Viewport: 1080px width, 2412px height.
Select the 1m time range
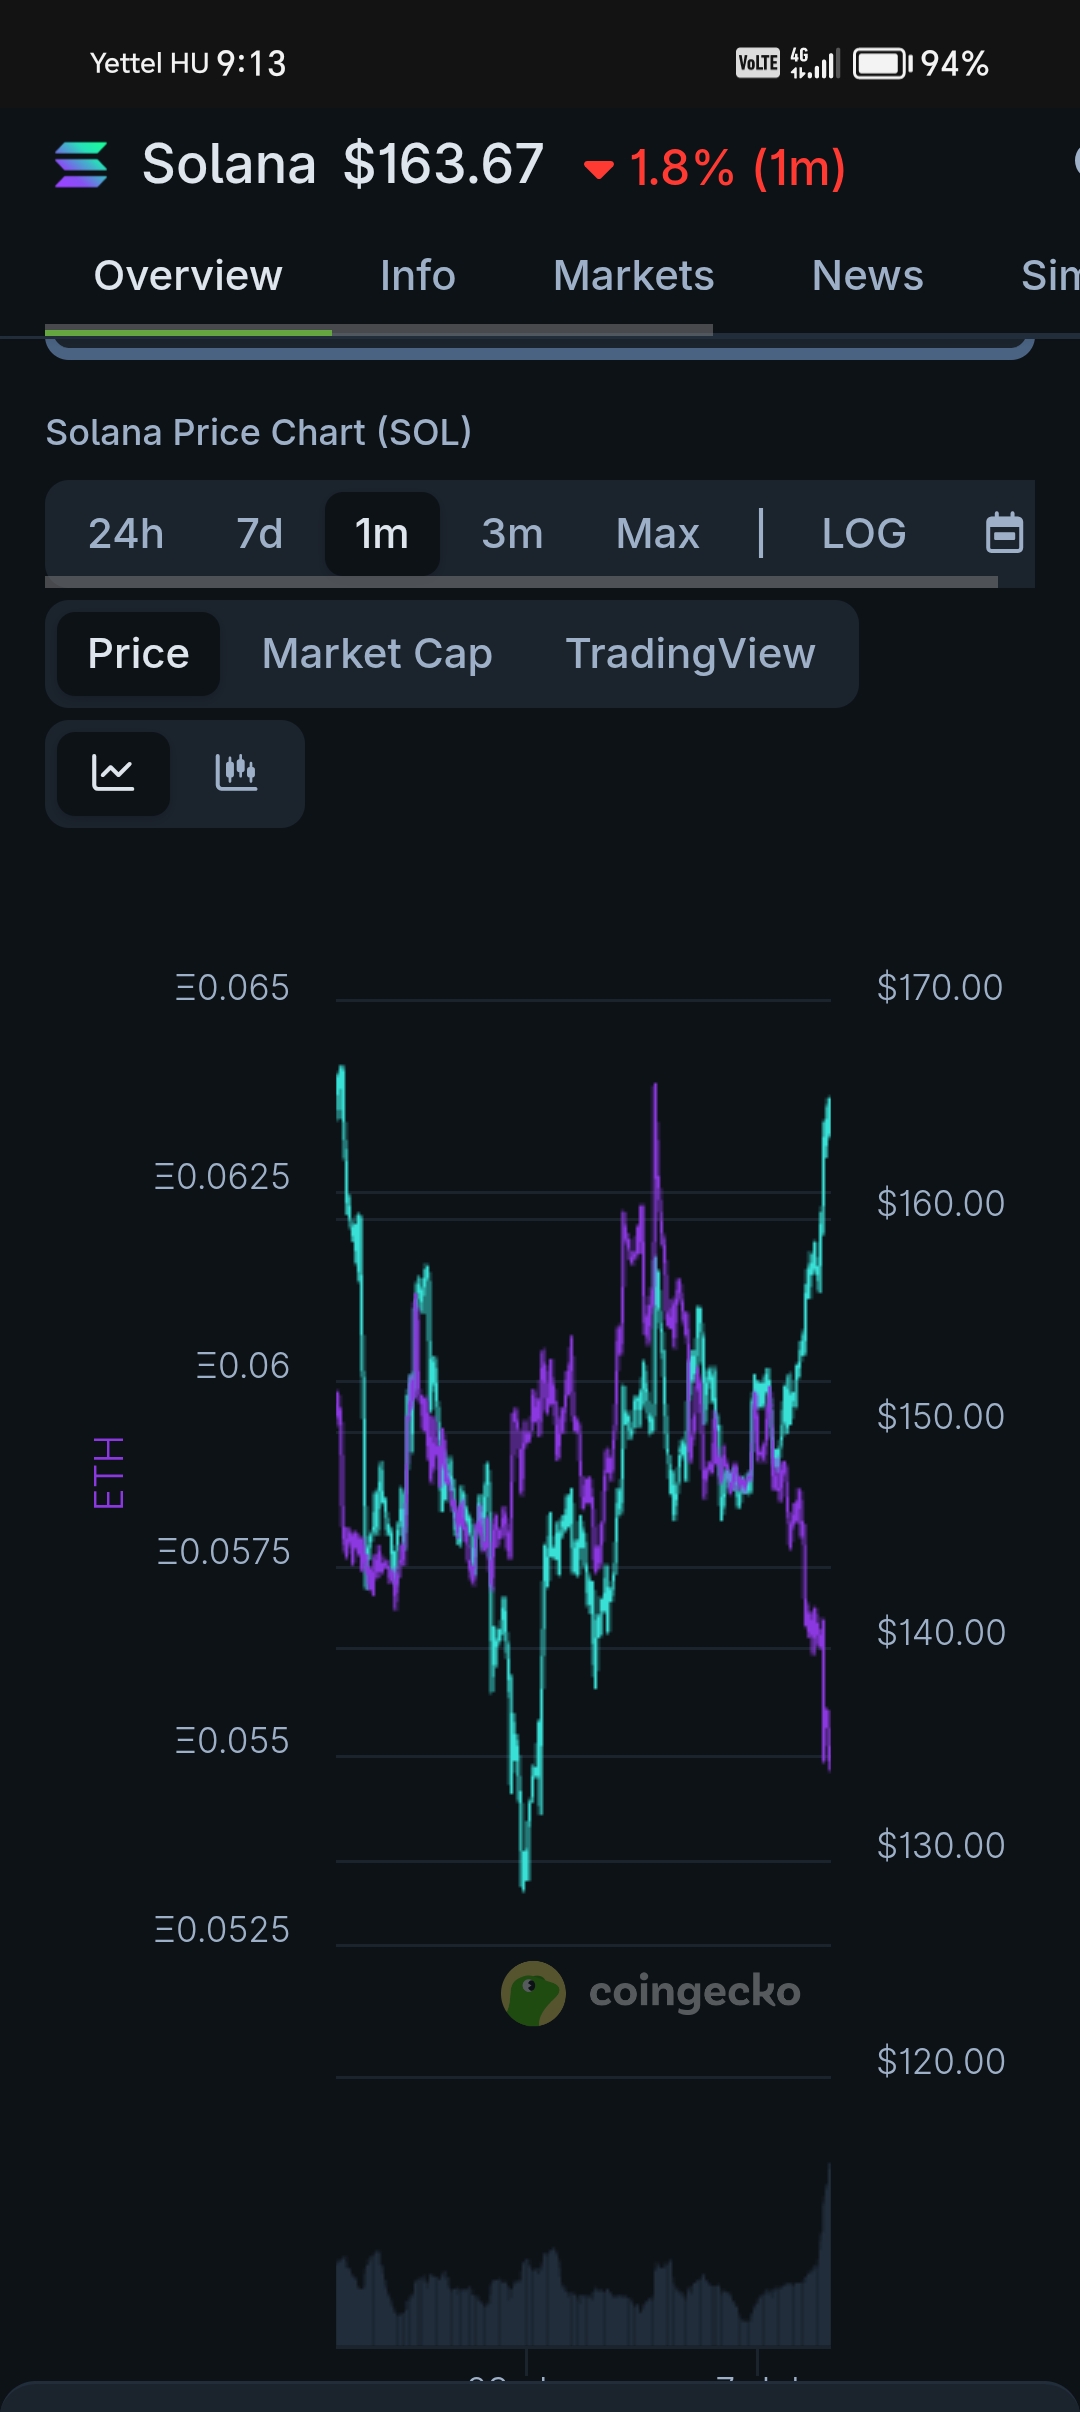tap(382, 533)
